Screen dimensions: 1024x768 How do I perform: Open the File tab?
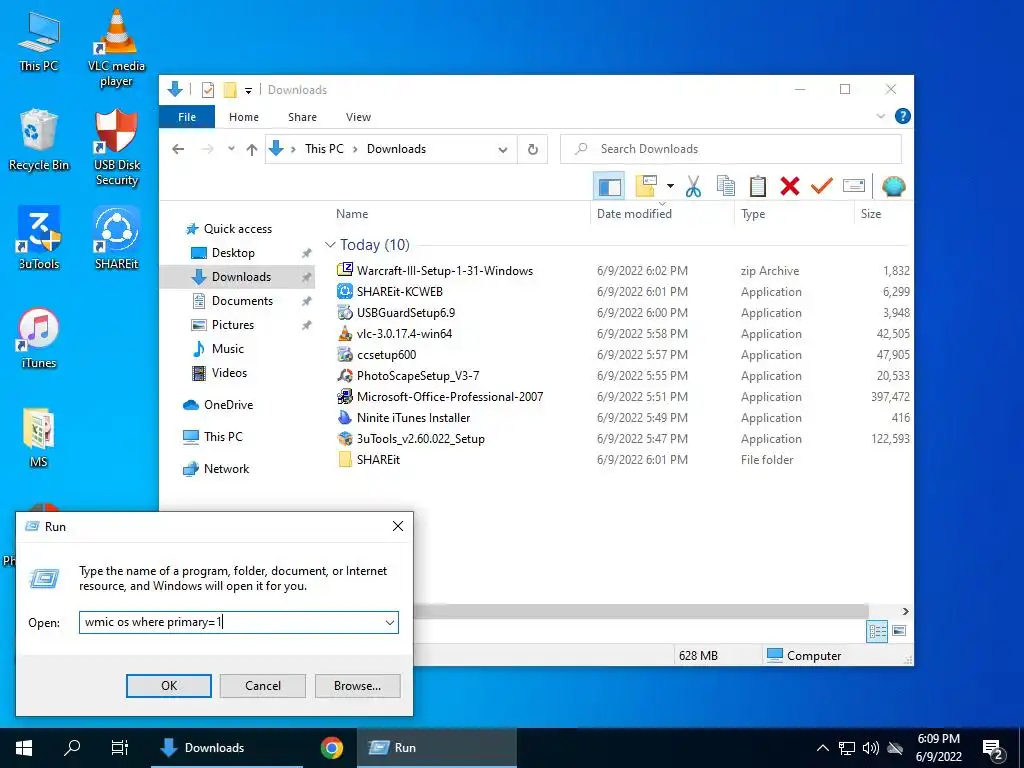point(187,117)
